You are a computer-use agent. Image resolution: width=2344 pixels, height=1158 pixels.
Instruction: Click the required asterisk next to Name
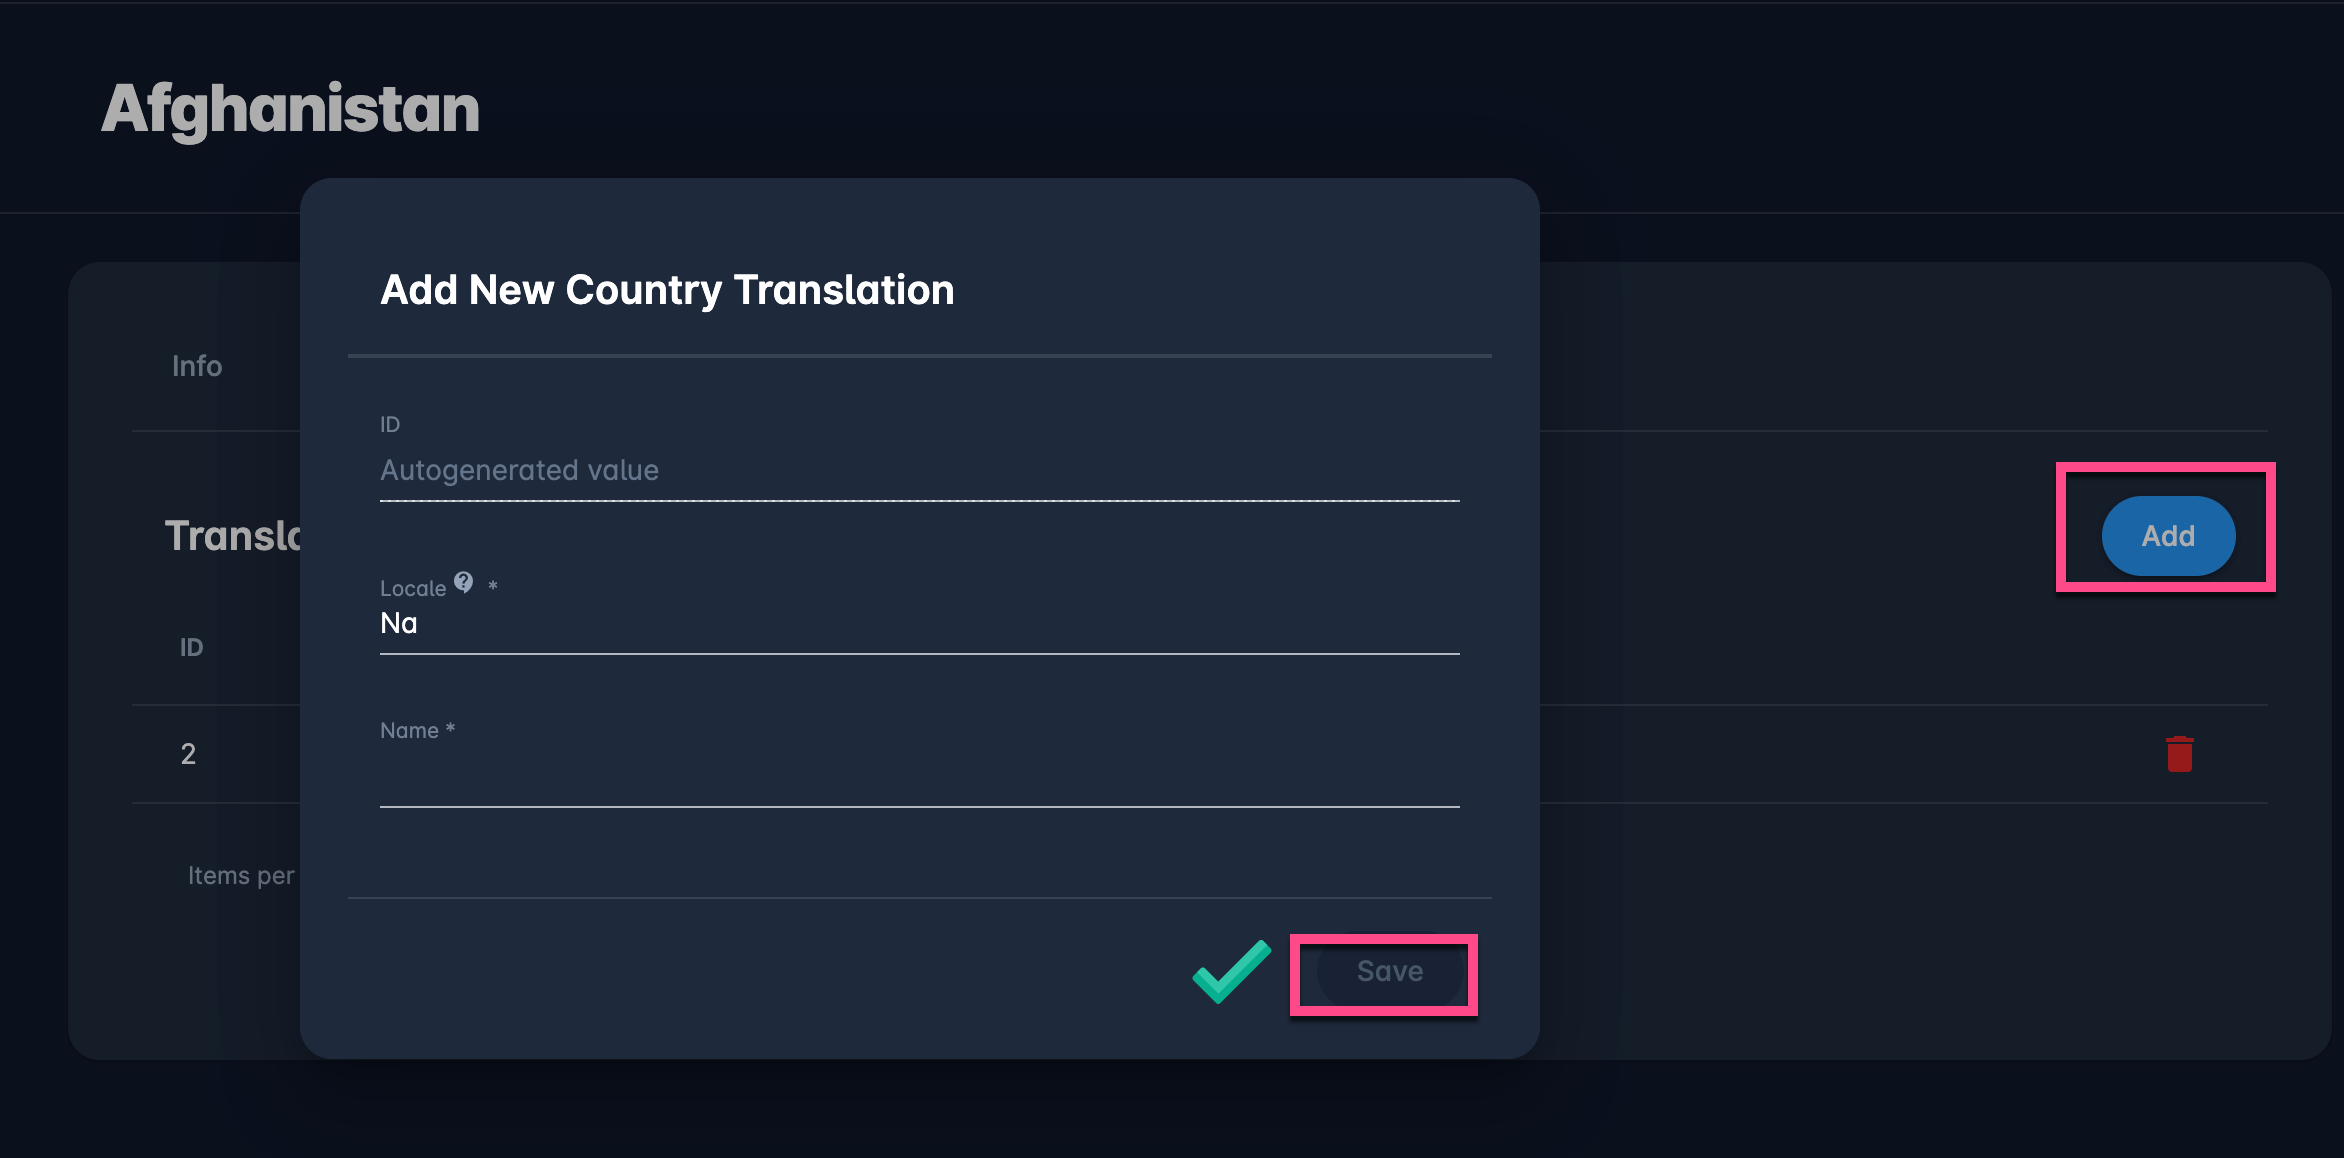[451, 729]
